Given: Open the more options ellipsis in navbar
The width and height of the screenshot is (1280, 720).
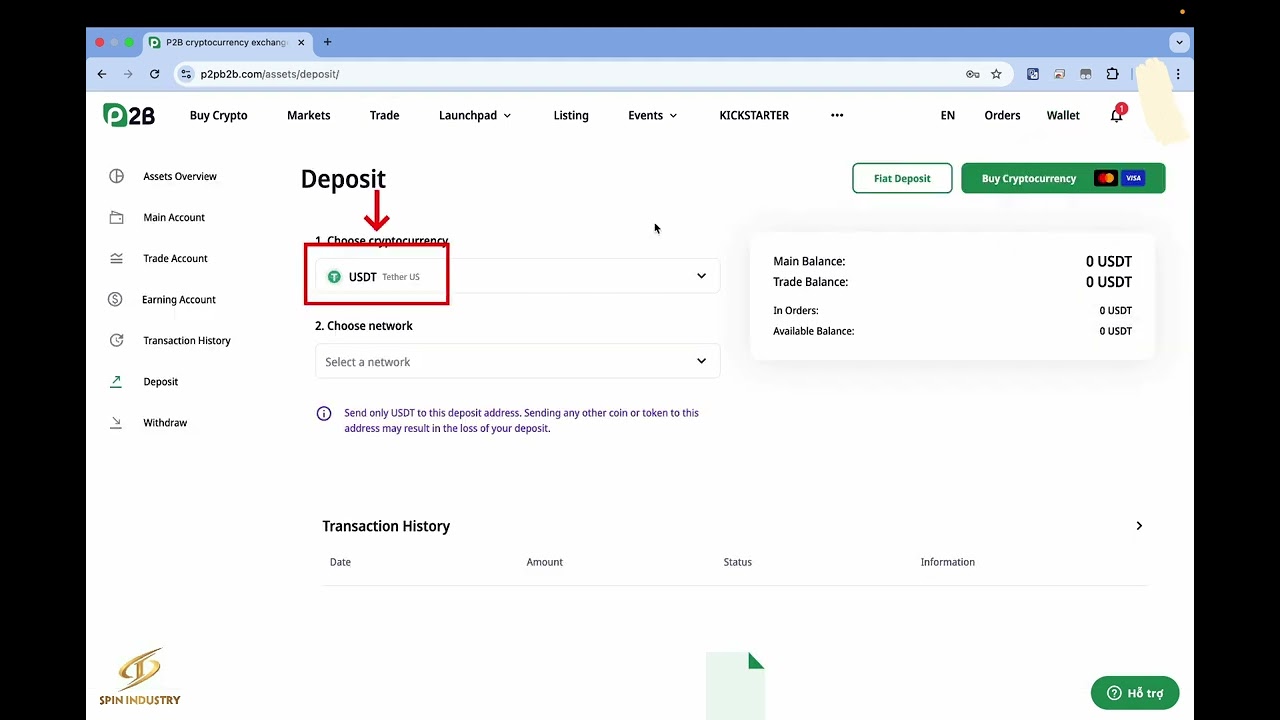Looking at the screenshot, I should [837, 115].
